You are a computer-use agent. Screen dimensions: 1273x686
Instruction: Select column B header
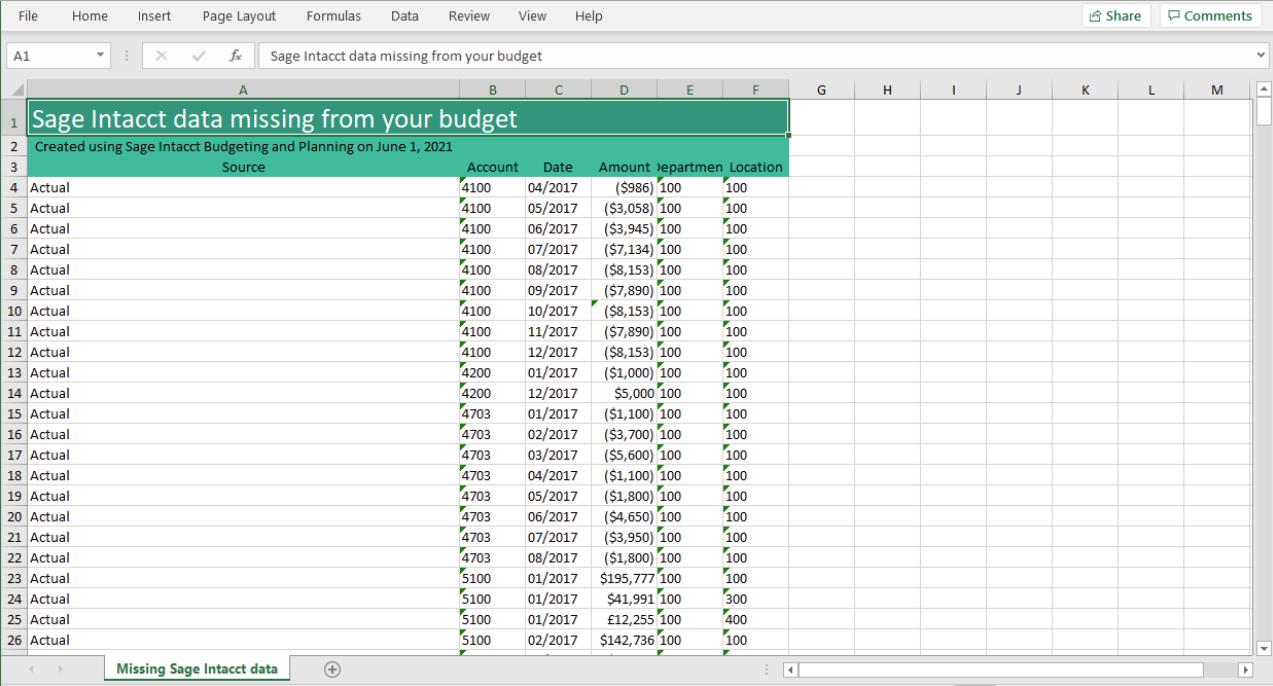coord(492,89)
